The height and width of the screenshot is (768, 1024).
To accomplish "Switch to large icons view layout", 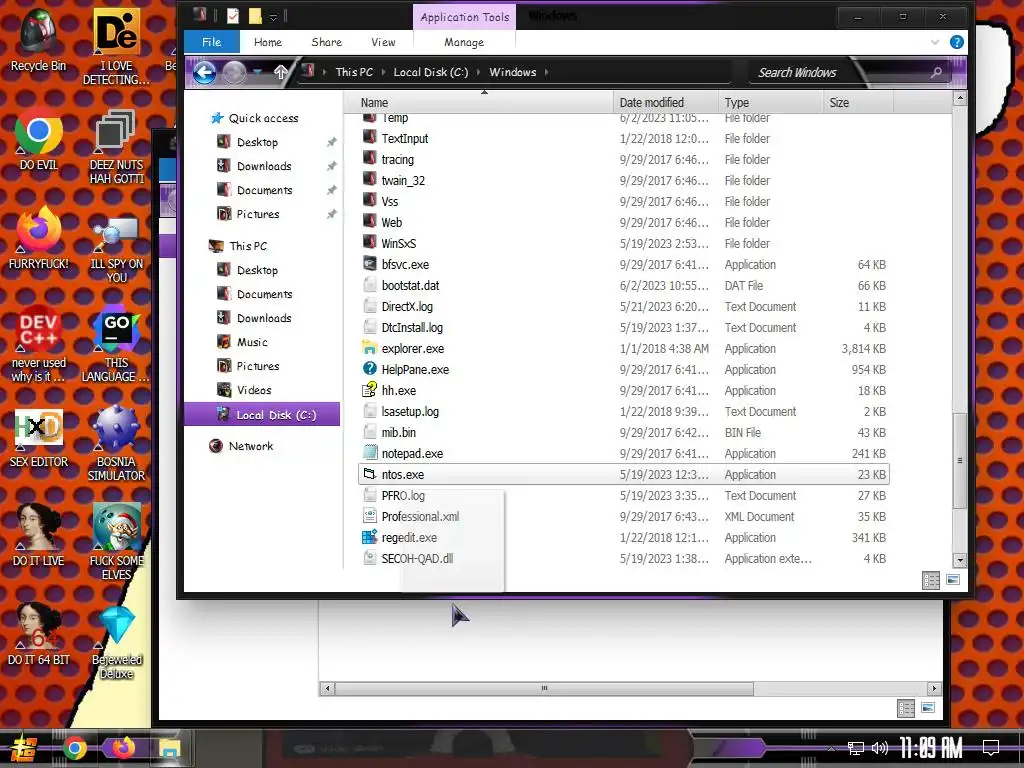I will point(953,580).
